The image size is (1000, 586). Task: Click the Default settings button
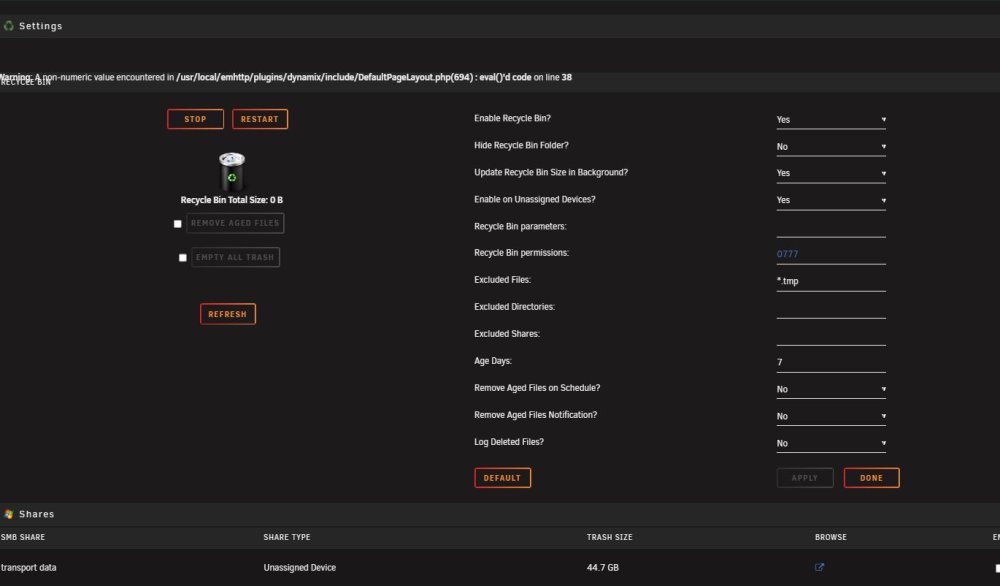pos(503,478)
